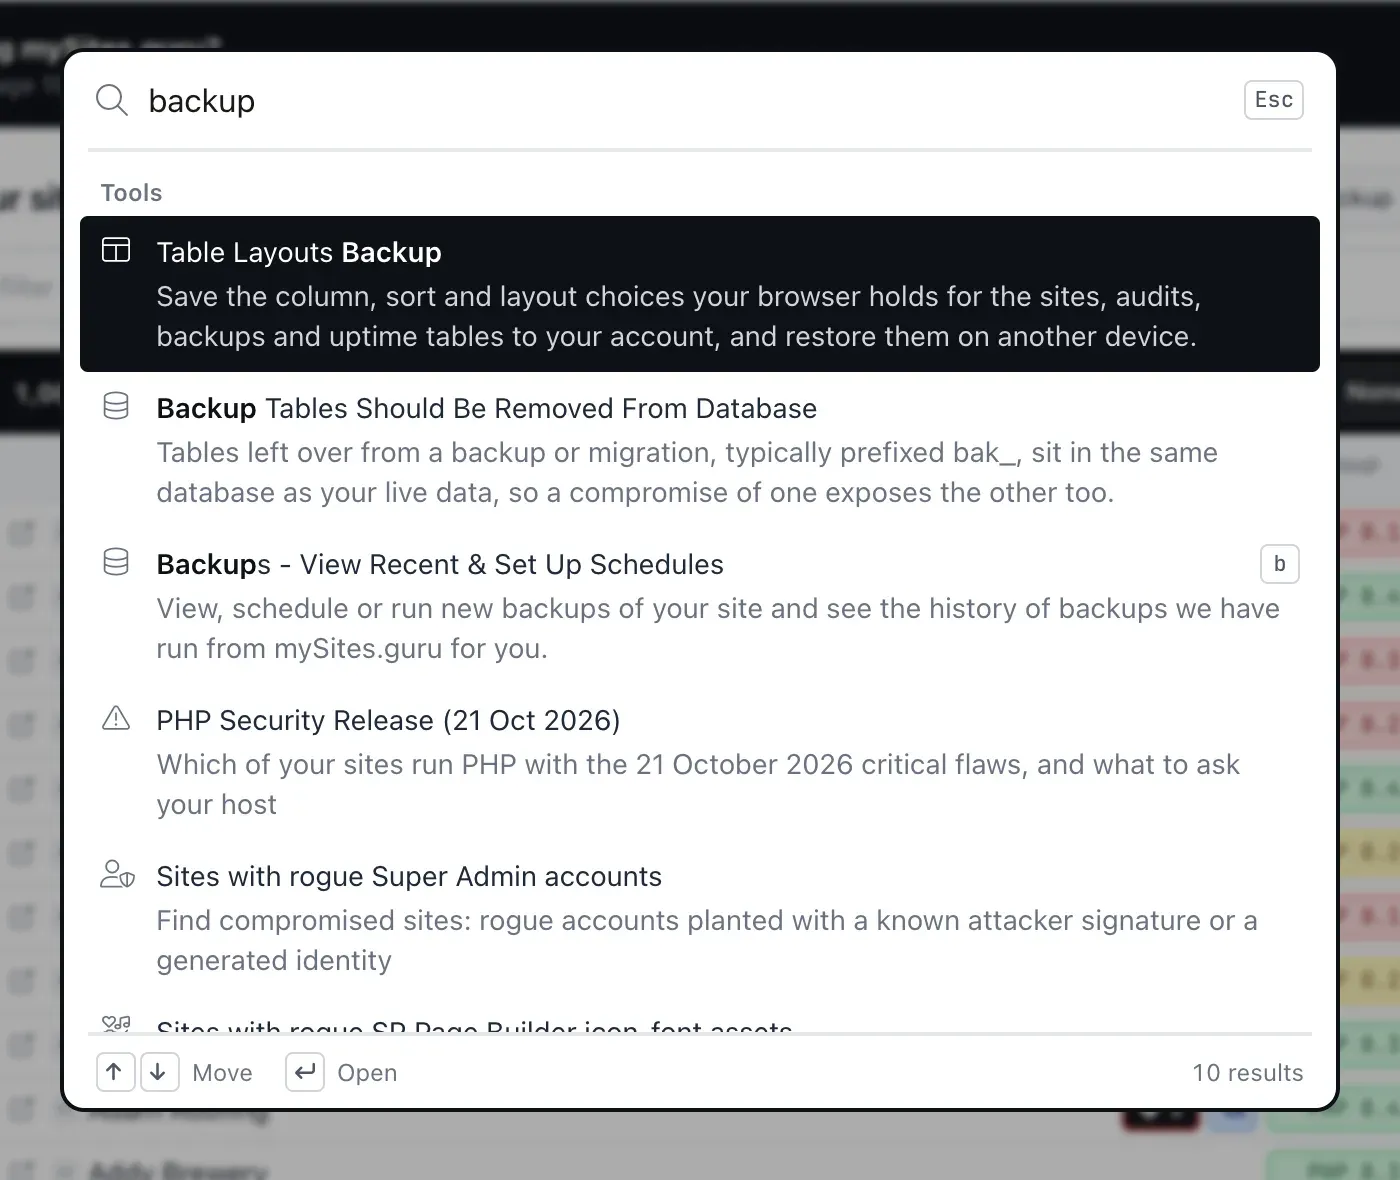This screenshot has width=1400, height=1180.
Task: Click the magnifying glass search icon
Action: (x=111, y=100)
